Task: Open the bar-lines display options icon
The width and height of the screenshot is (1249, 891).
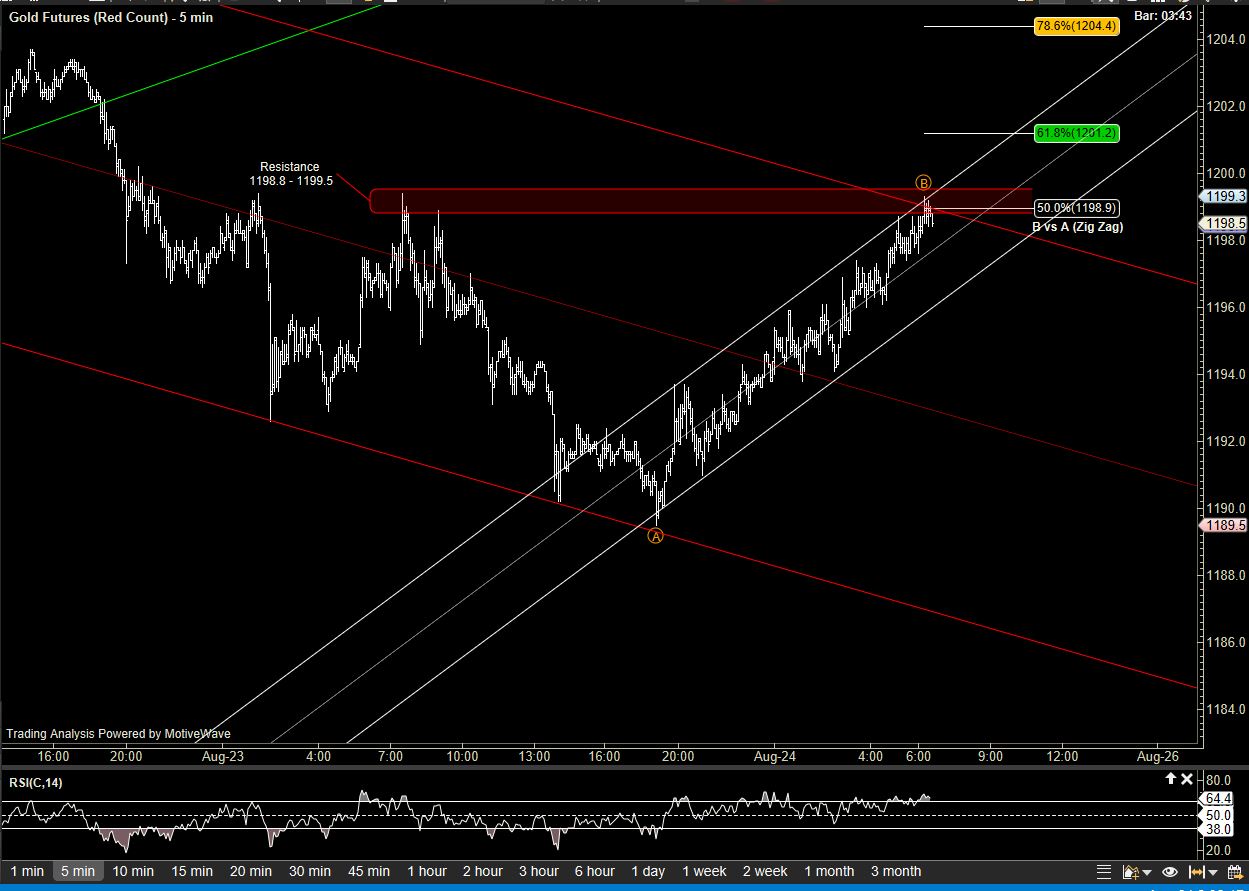Action: 1104,872
